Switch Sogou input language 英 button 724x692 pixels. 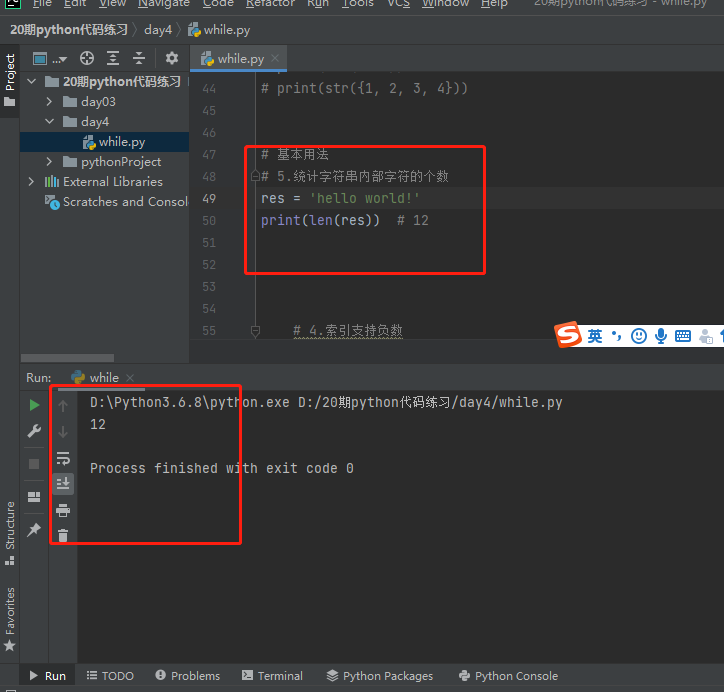595,336
